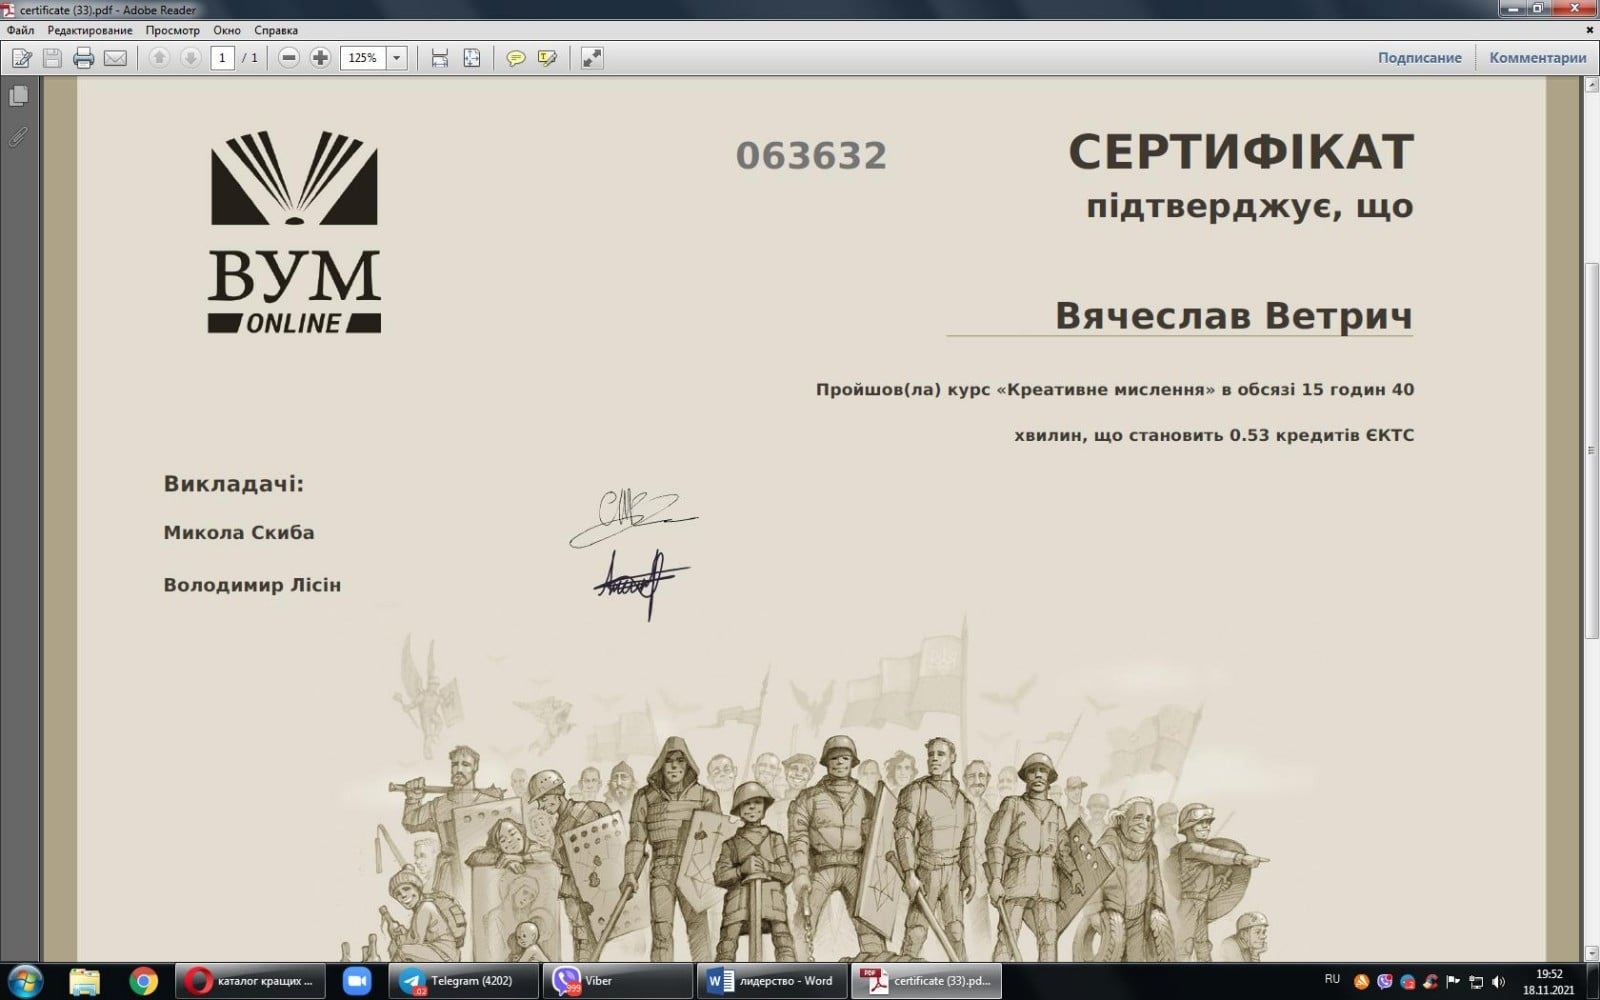Open the Комментарии pane
1600x1000 pixels.
pyautogui.click(x=1537, y=58)
